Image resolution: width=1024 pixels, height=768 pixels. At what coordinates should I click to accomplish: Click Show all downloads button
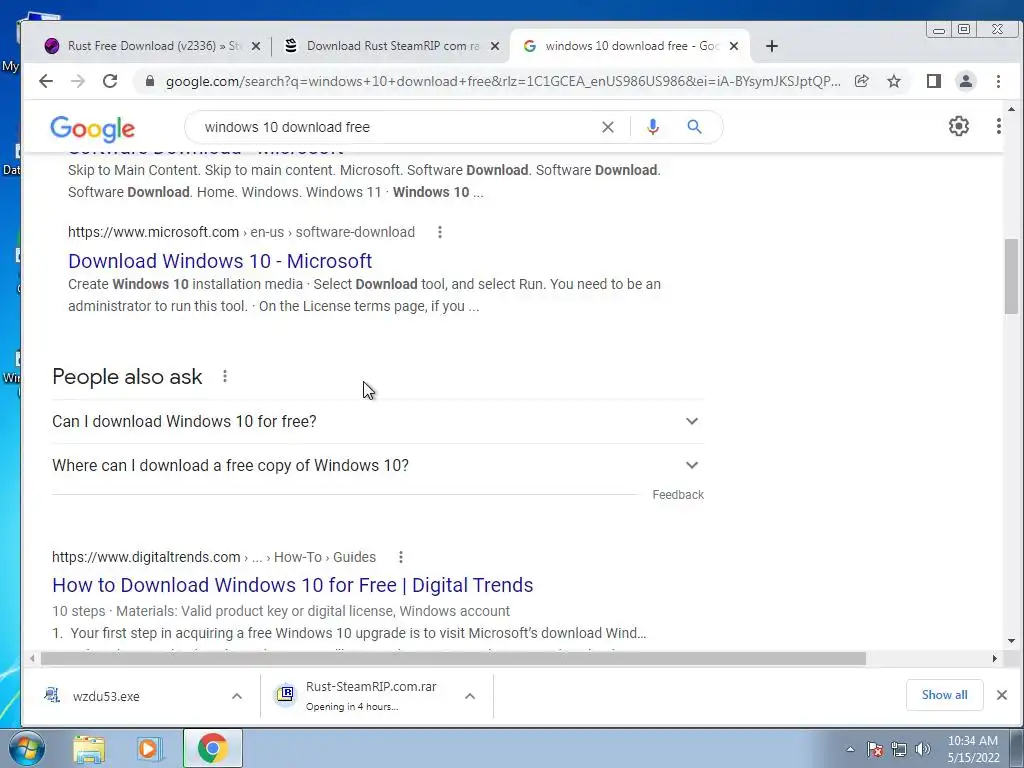[944, 695]
